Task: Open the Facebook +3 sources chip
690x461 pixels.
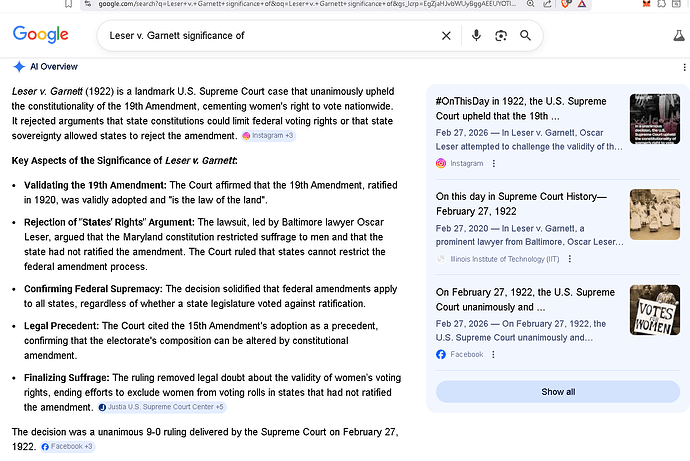Action: (x=68, y=446)
